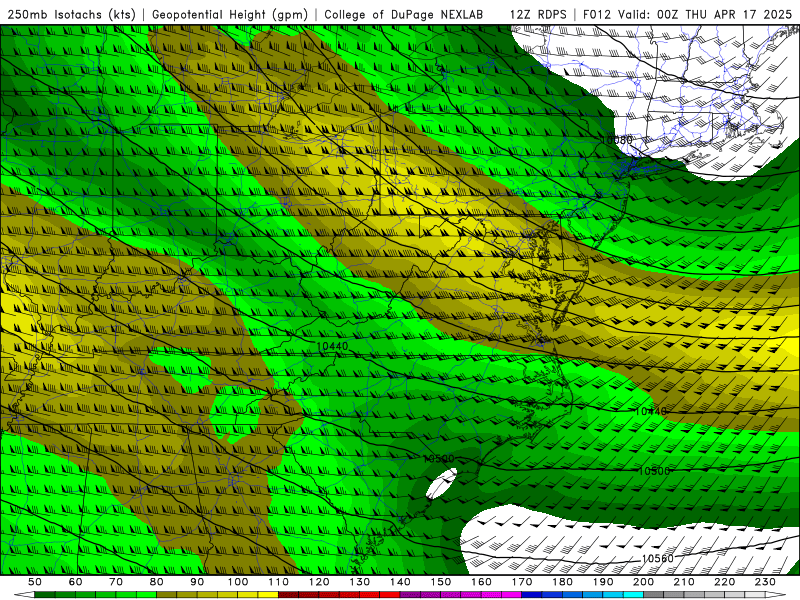800x600 pixels.
Task: Click the 190 value on the color scale
Action: [x=603, y=582]
